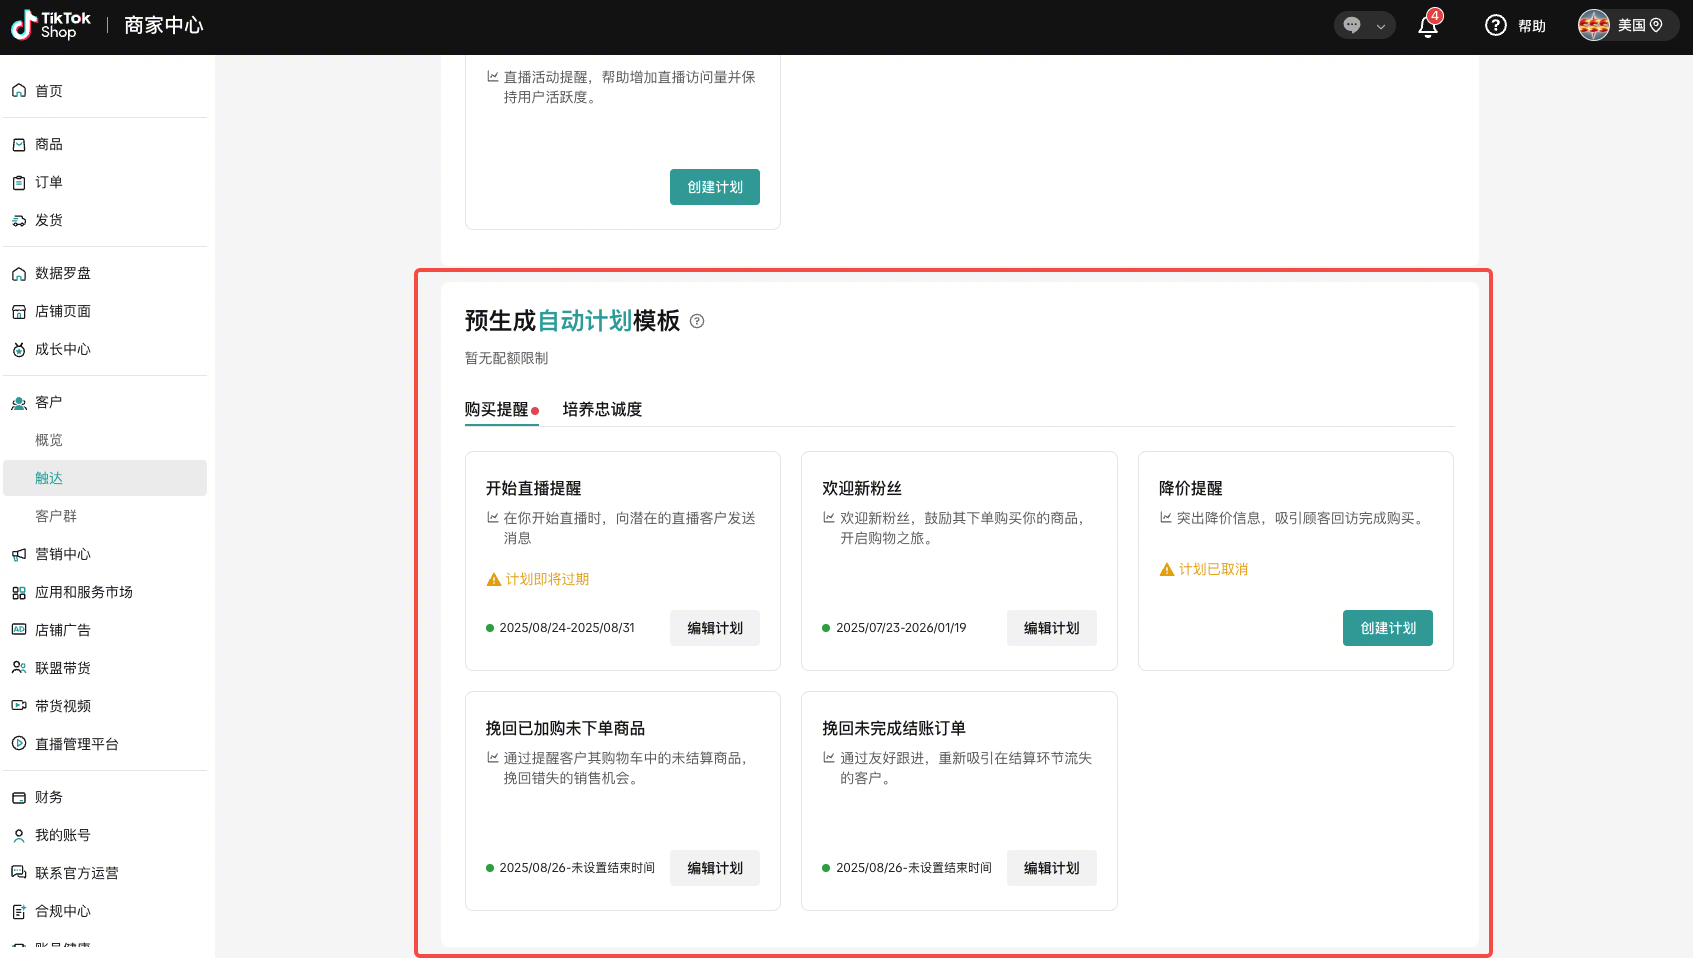Click the help question mark icon
This screenshot has height=958, width=1693.
pos(1496,26)
